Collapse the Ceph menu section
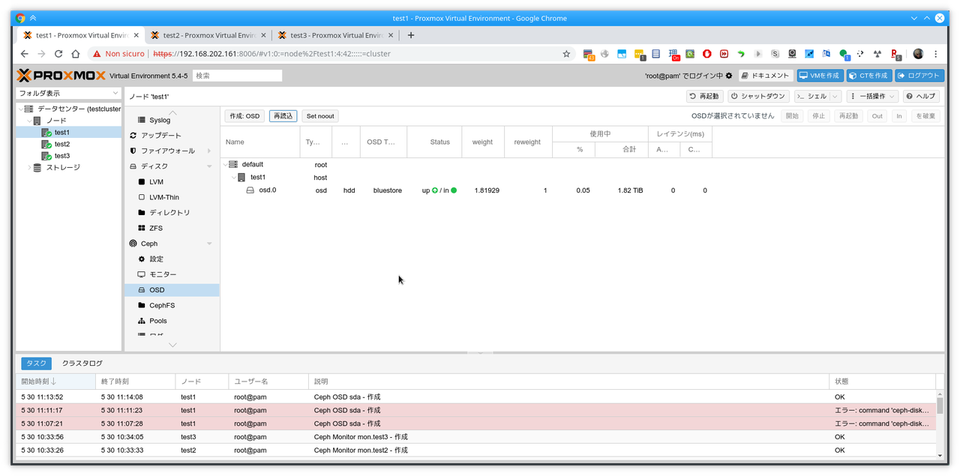960x476 pixels. 209,244
